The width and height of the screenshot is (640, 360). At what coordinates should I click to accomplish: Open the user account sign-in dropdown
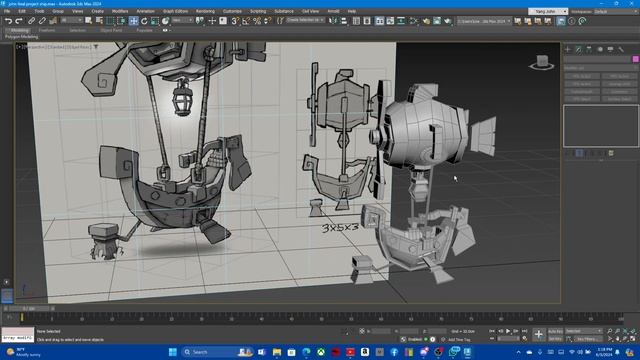(x=548, y=11)
